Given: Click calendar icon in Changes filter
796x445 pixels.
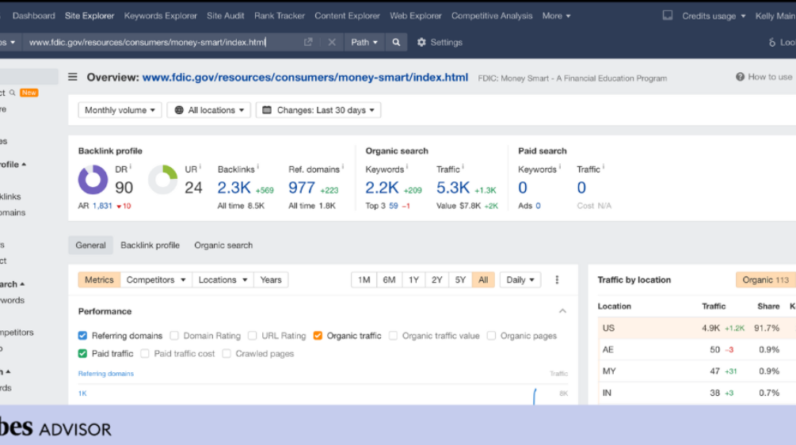Looking at the screenshot, I should [267, 110].
